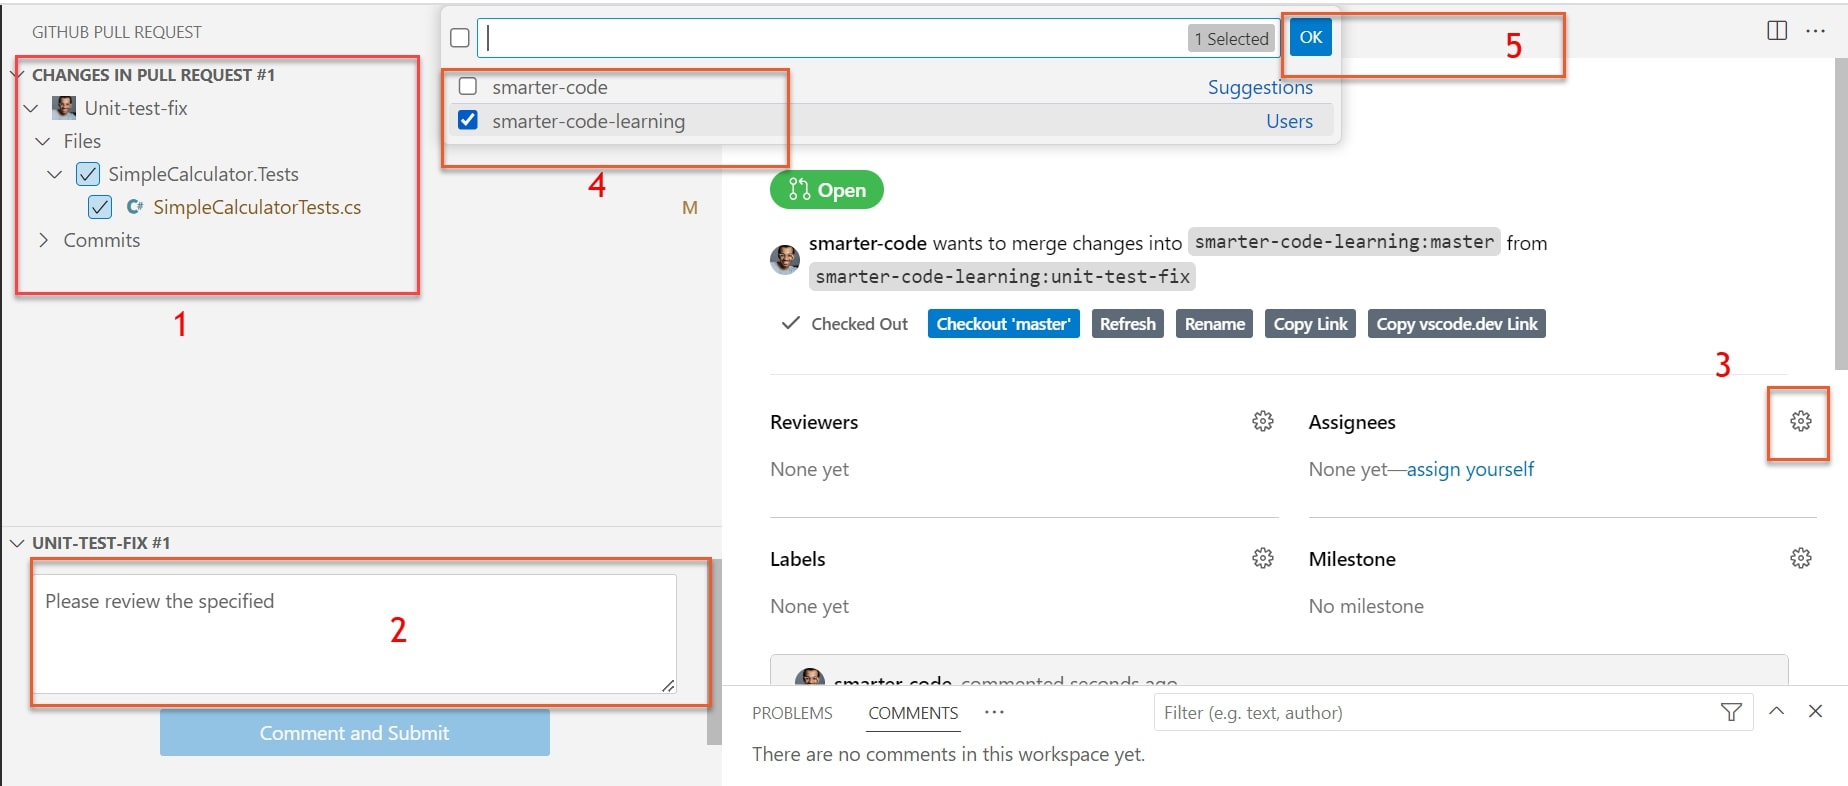Focus the review comment text area

(x=355, y=633)
